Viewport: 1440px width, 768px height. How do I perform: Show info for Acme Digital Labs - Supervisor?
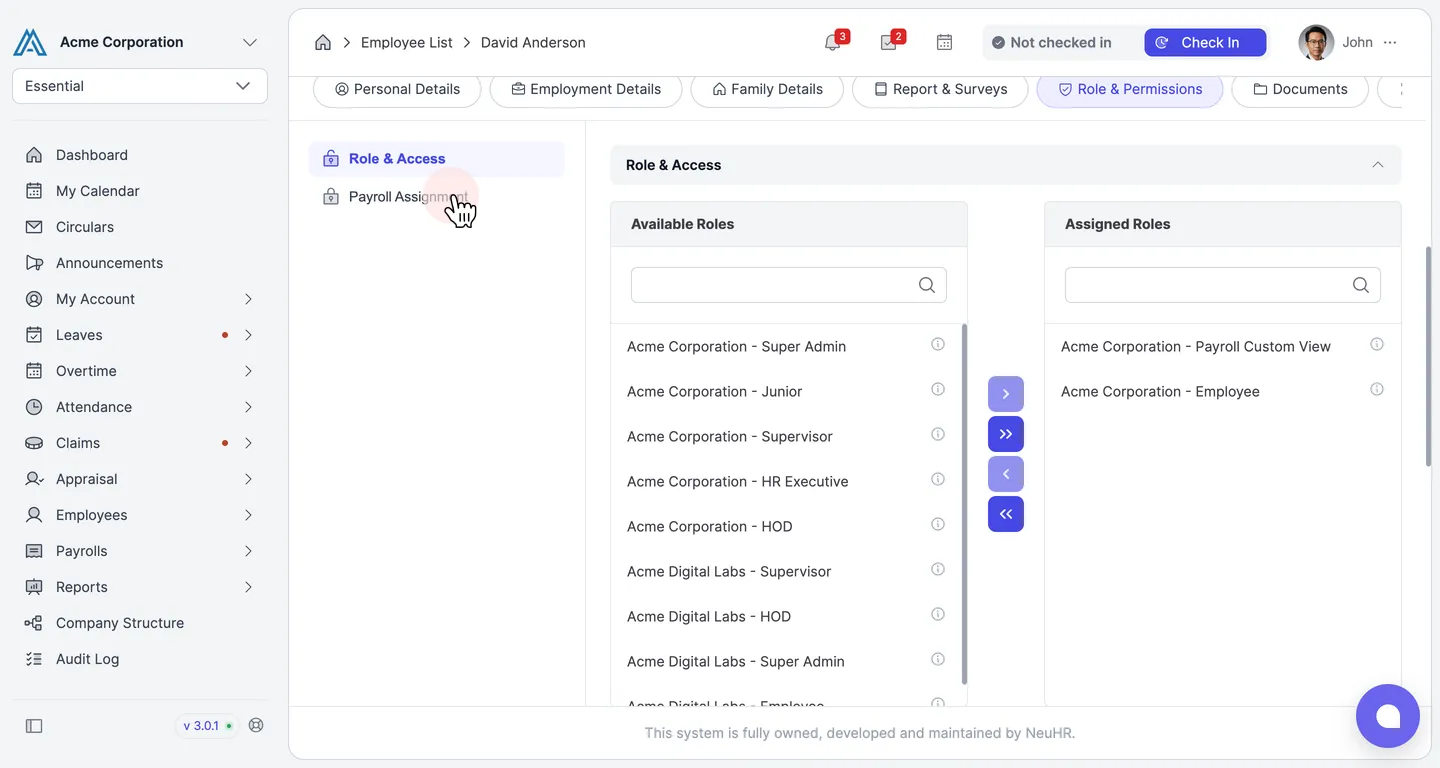click(938, 569)
